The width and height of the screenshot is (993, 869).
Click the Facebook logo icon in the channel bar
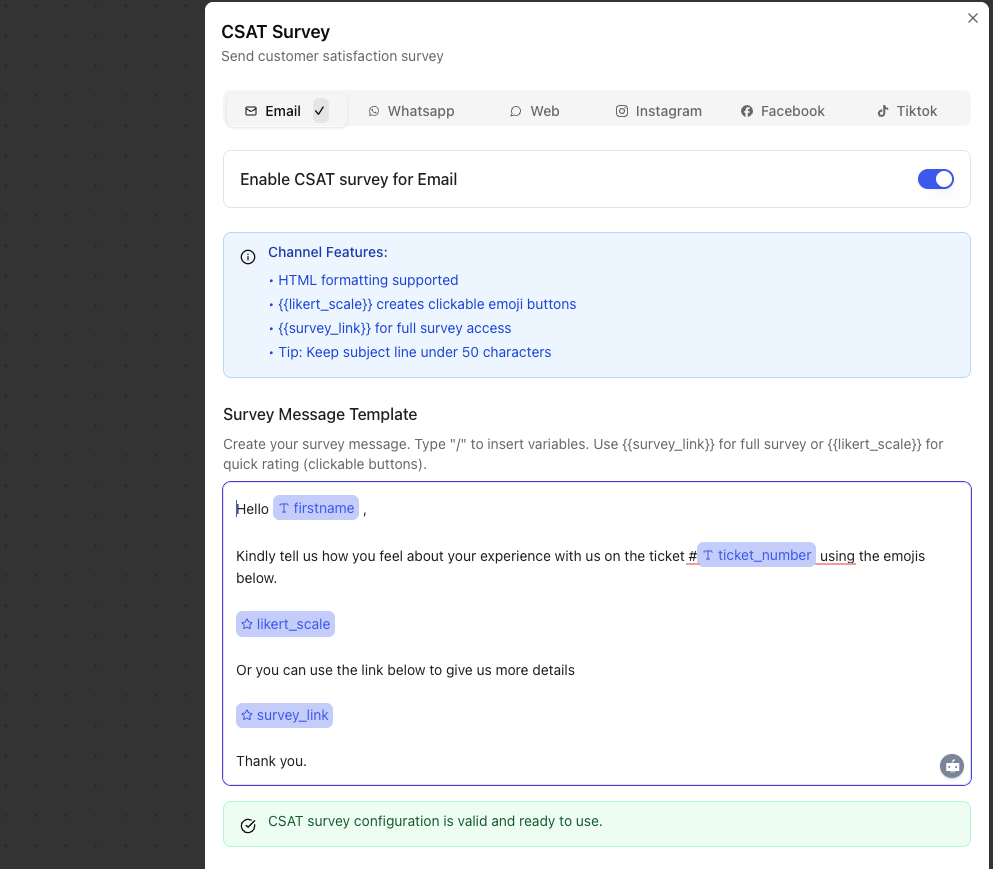click(747, 111)
